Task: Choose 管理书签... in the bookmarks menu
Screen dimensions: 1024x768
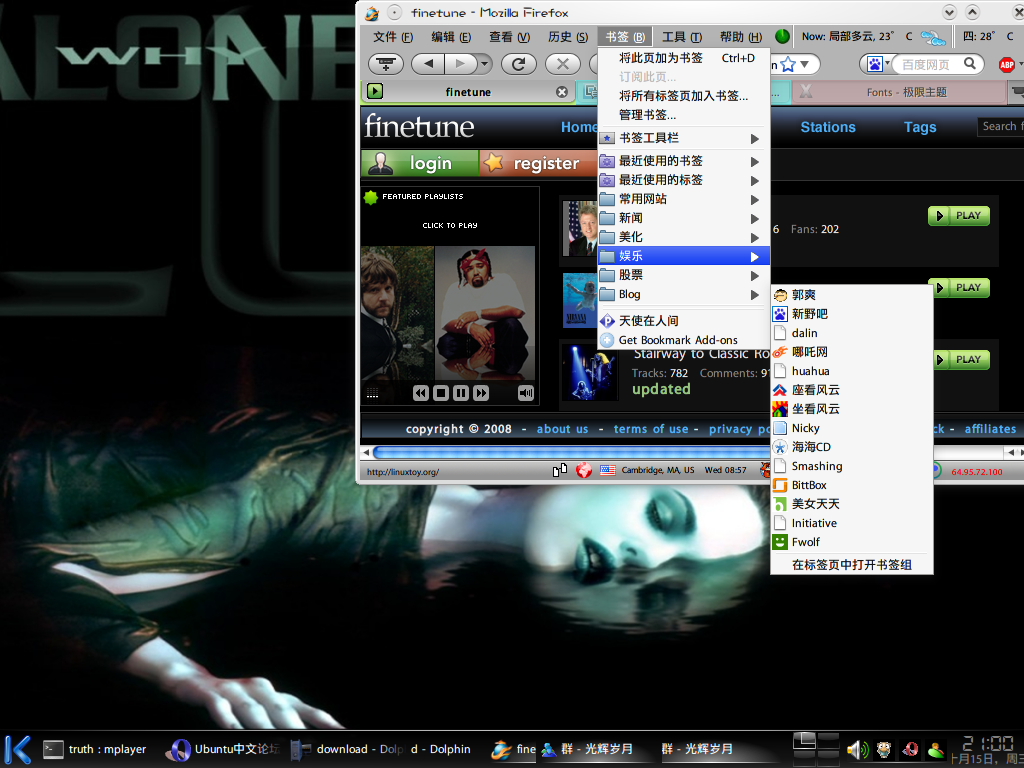Action: [684, 115]
